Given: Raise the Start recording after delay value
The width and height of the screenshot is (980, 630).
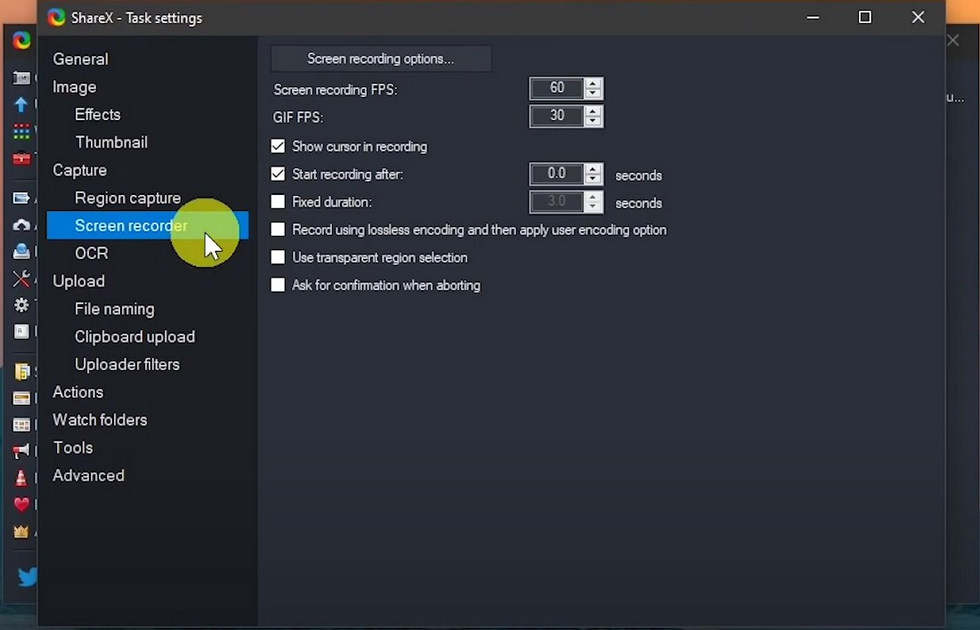Looking at the screenshot, I should [x=592, y=170].
